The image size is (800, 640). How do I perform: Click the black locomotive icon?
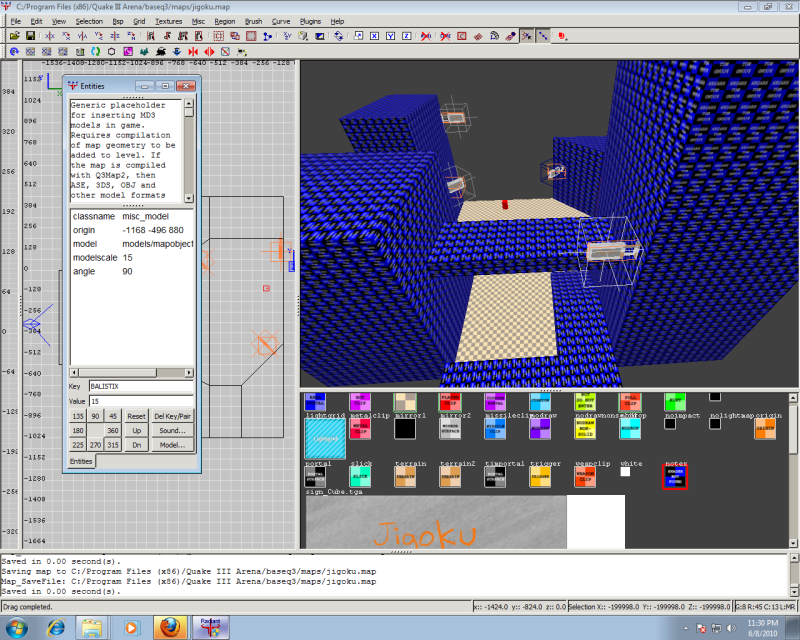161,52
